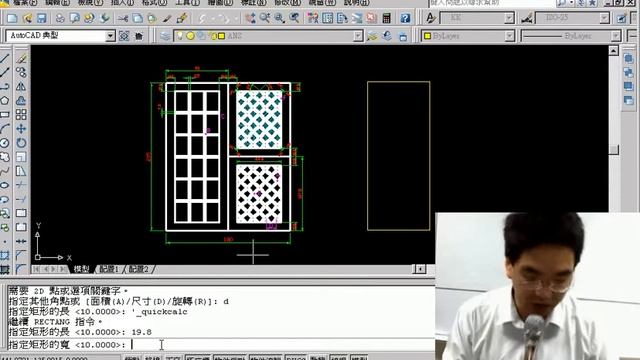
Task: Click the Open file icon
Action: pos(27,18)
